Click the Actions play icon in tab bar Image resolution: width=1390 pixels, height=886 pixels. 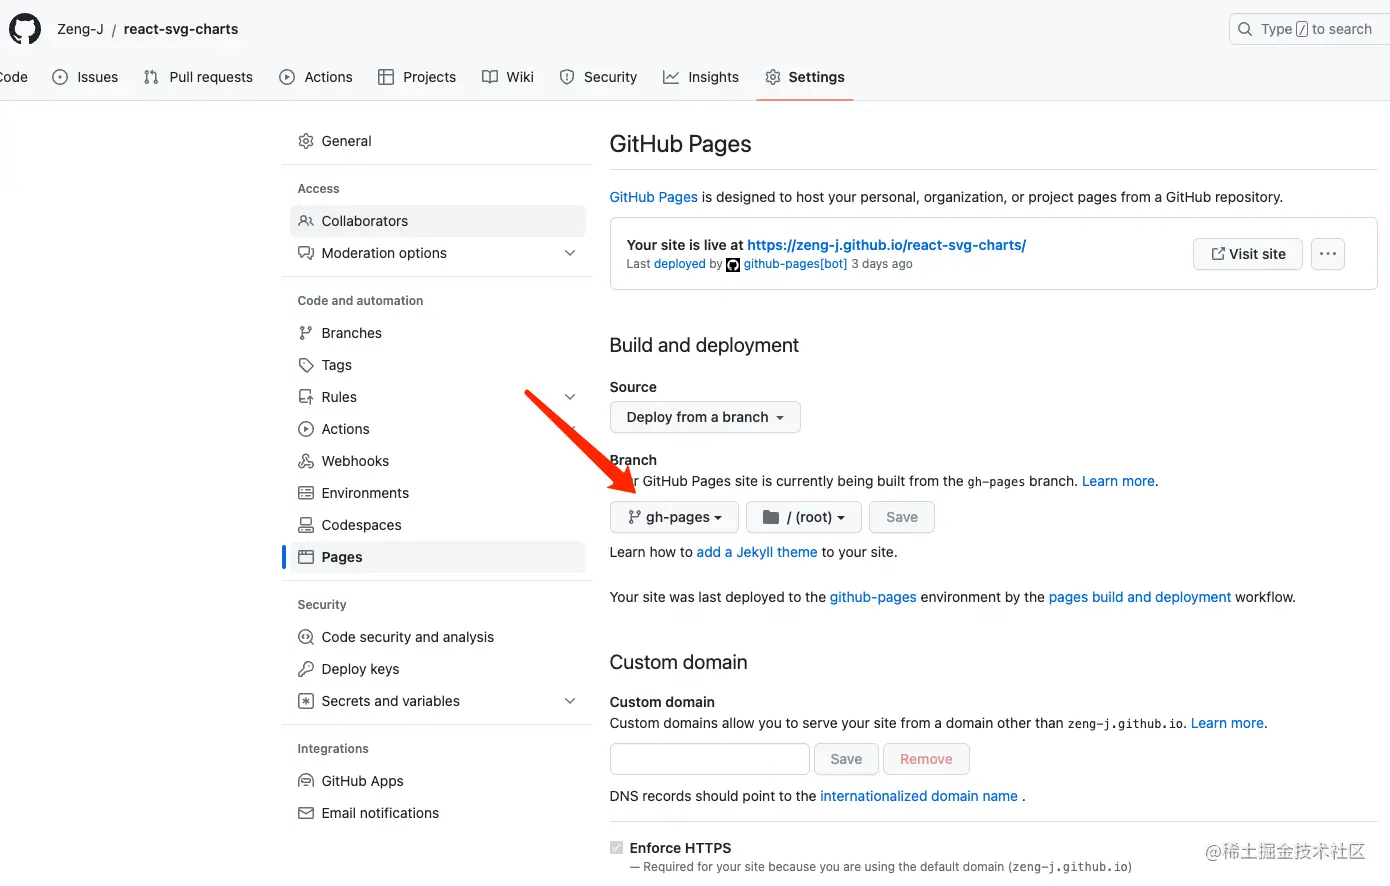point(287,77)
